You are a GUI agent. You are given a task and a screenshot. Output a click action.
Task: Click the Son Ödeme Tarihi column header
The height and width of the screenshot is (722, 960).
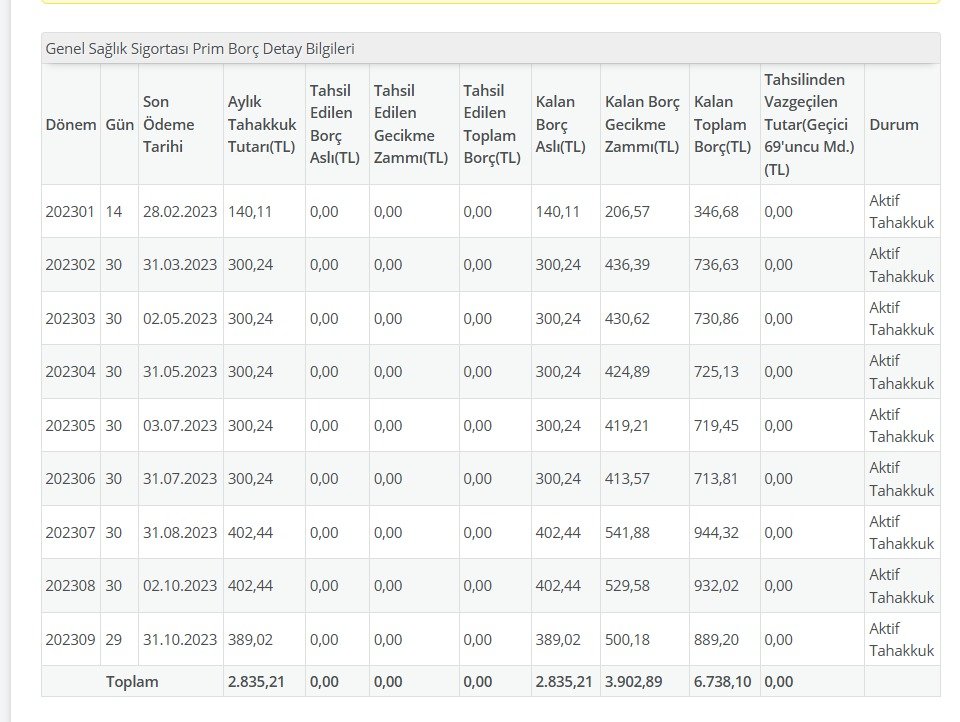(180, 125)
